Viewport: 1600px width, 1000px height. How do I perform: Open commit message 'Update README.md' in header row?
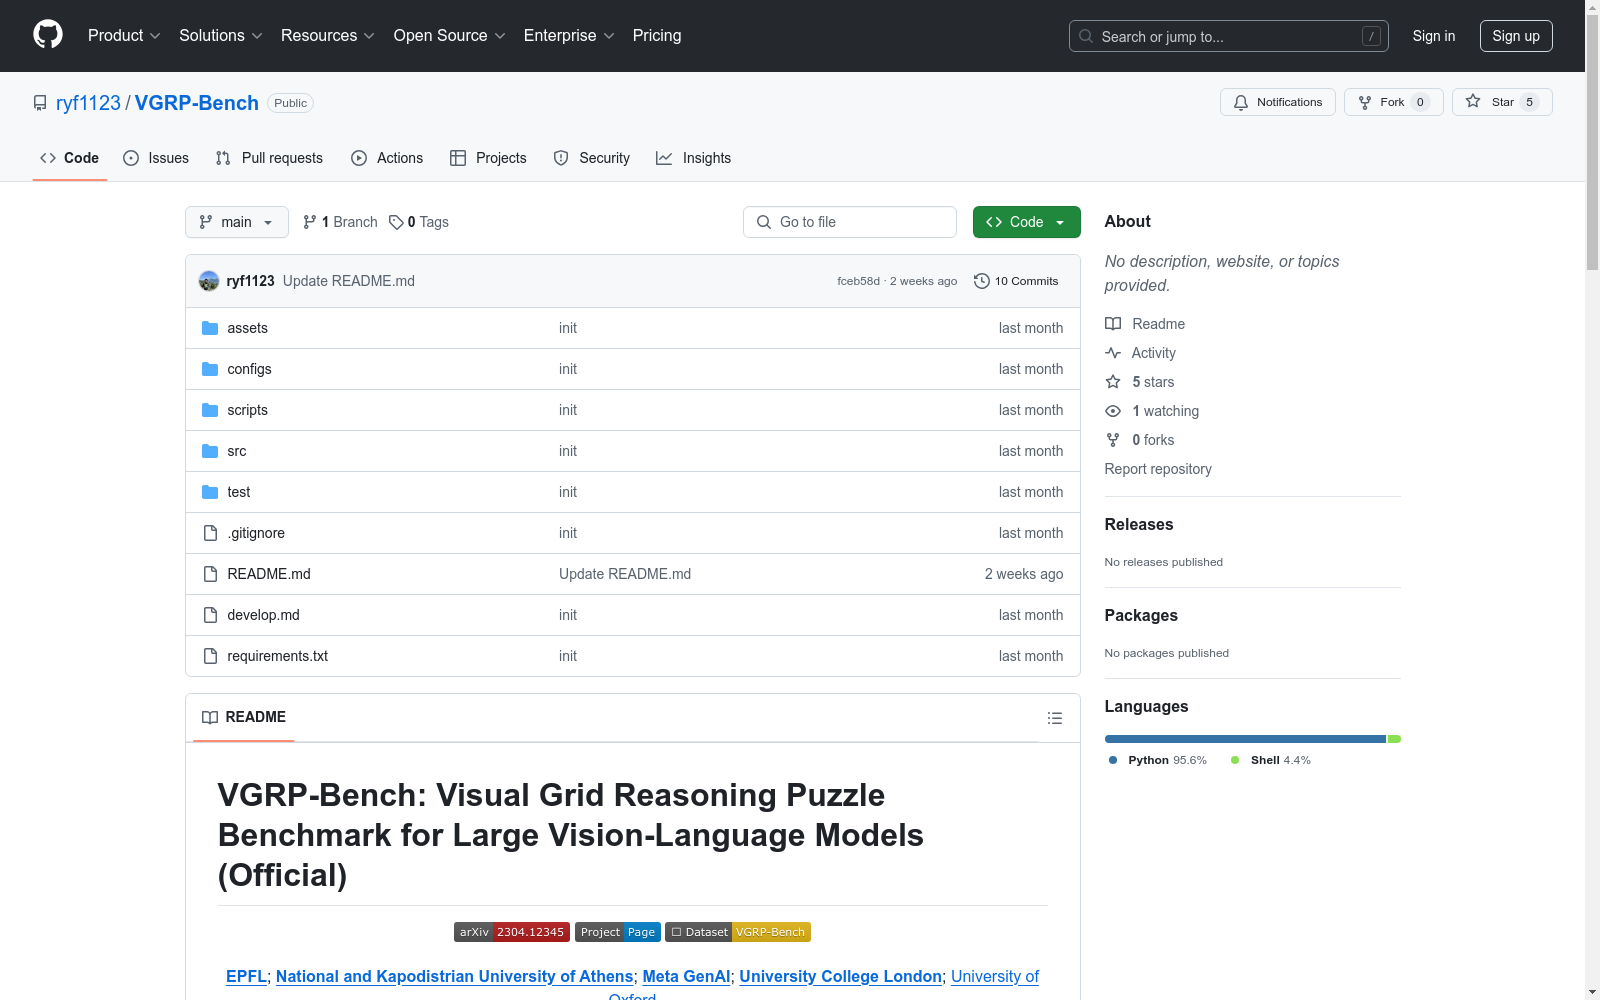[x=349, y=281]
